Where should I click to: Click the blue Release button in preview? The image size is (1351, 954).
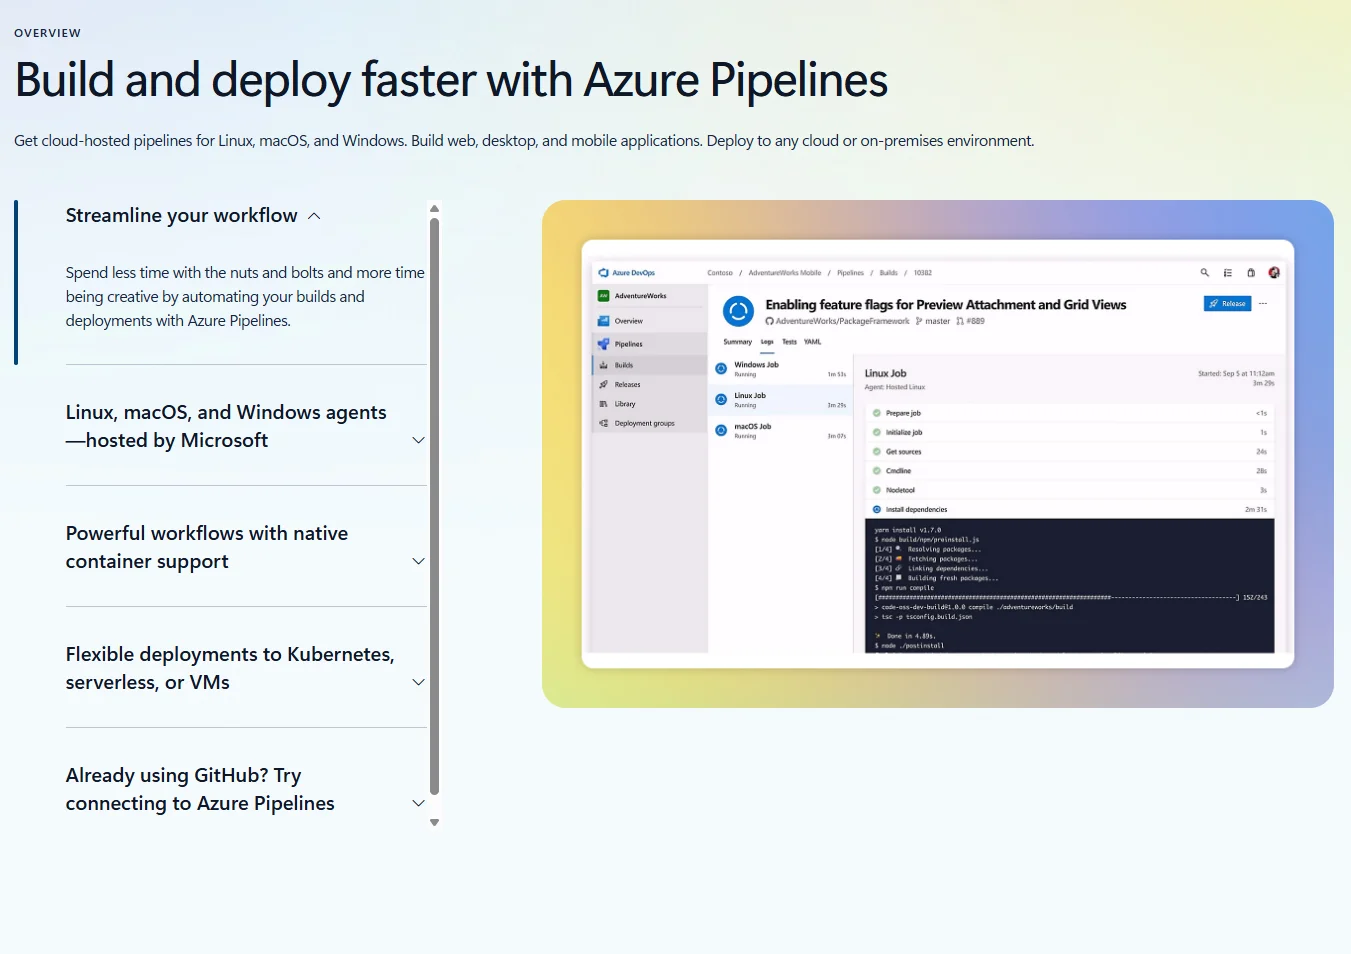[1227, 304]
